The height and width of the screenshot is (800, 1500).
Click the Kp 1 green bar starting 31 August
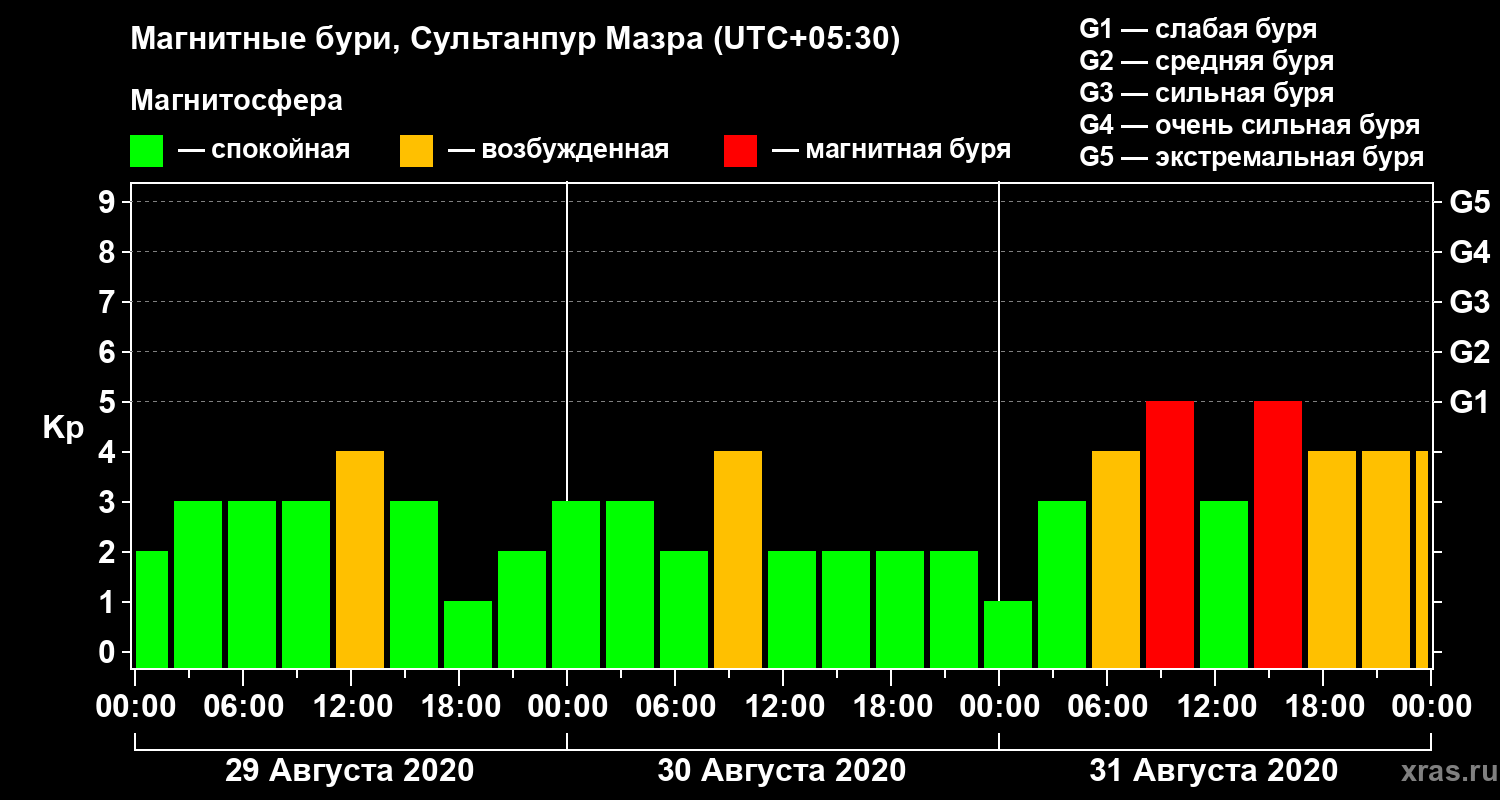1008,635
